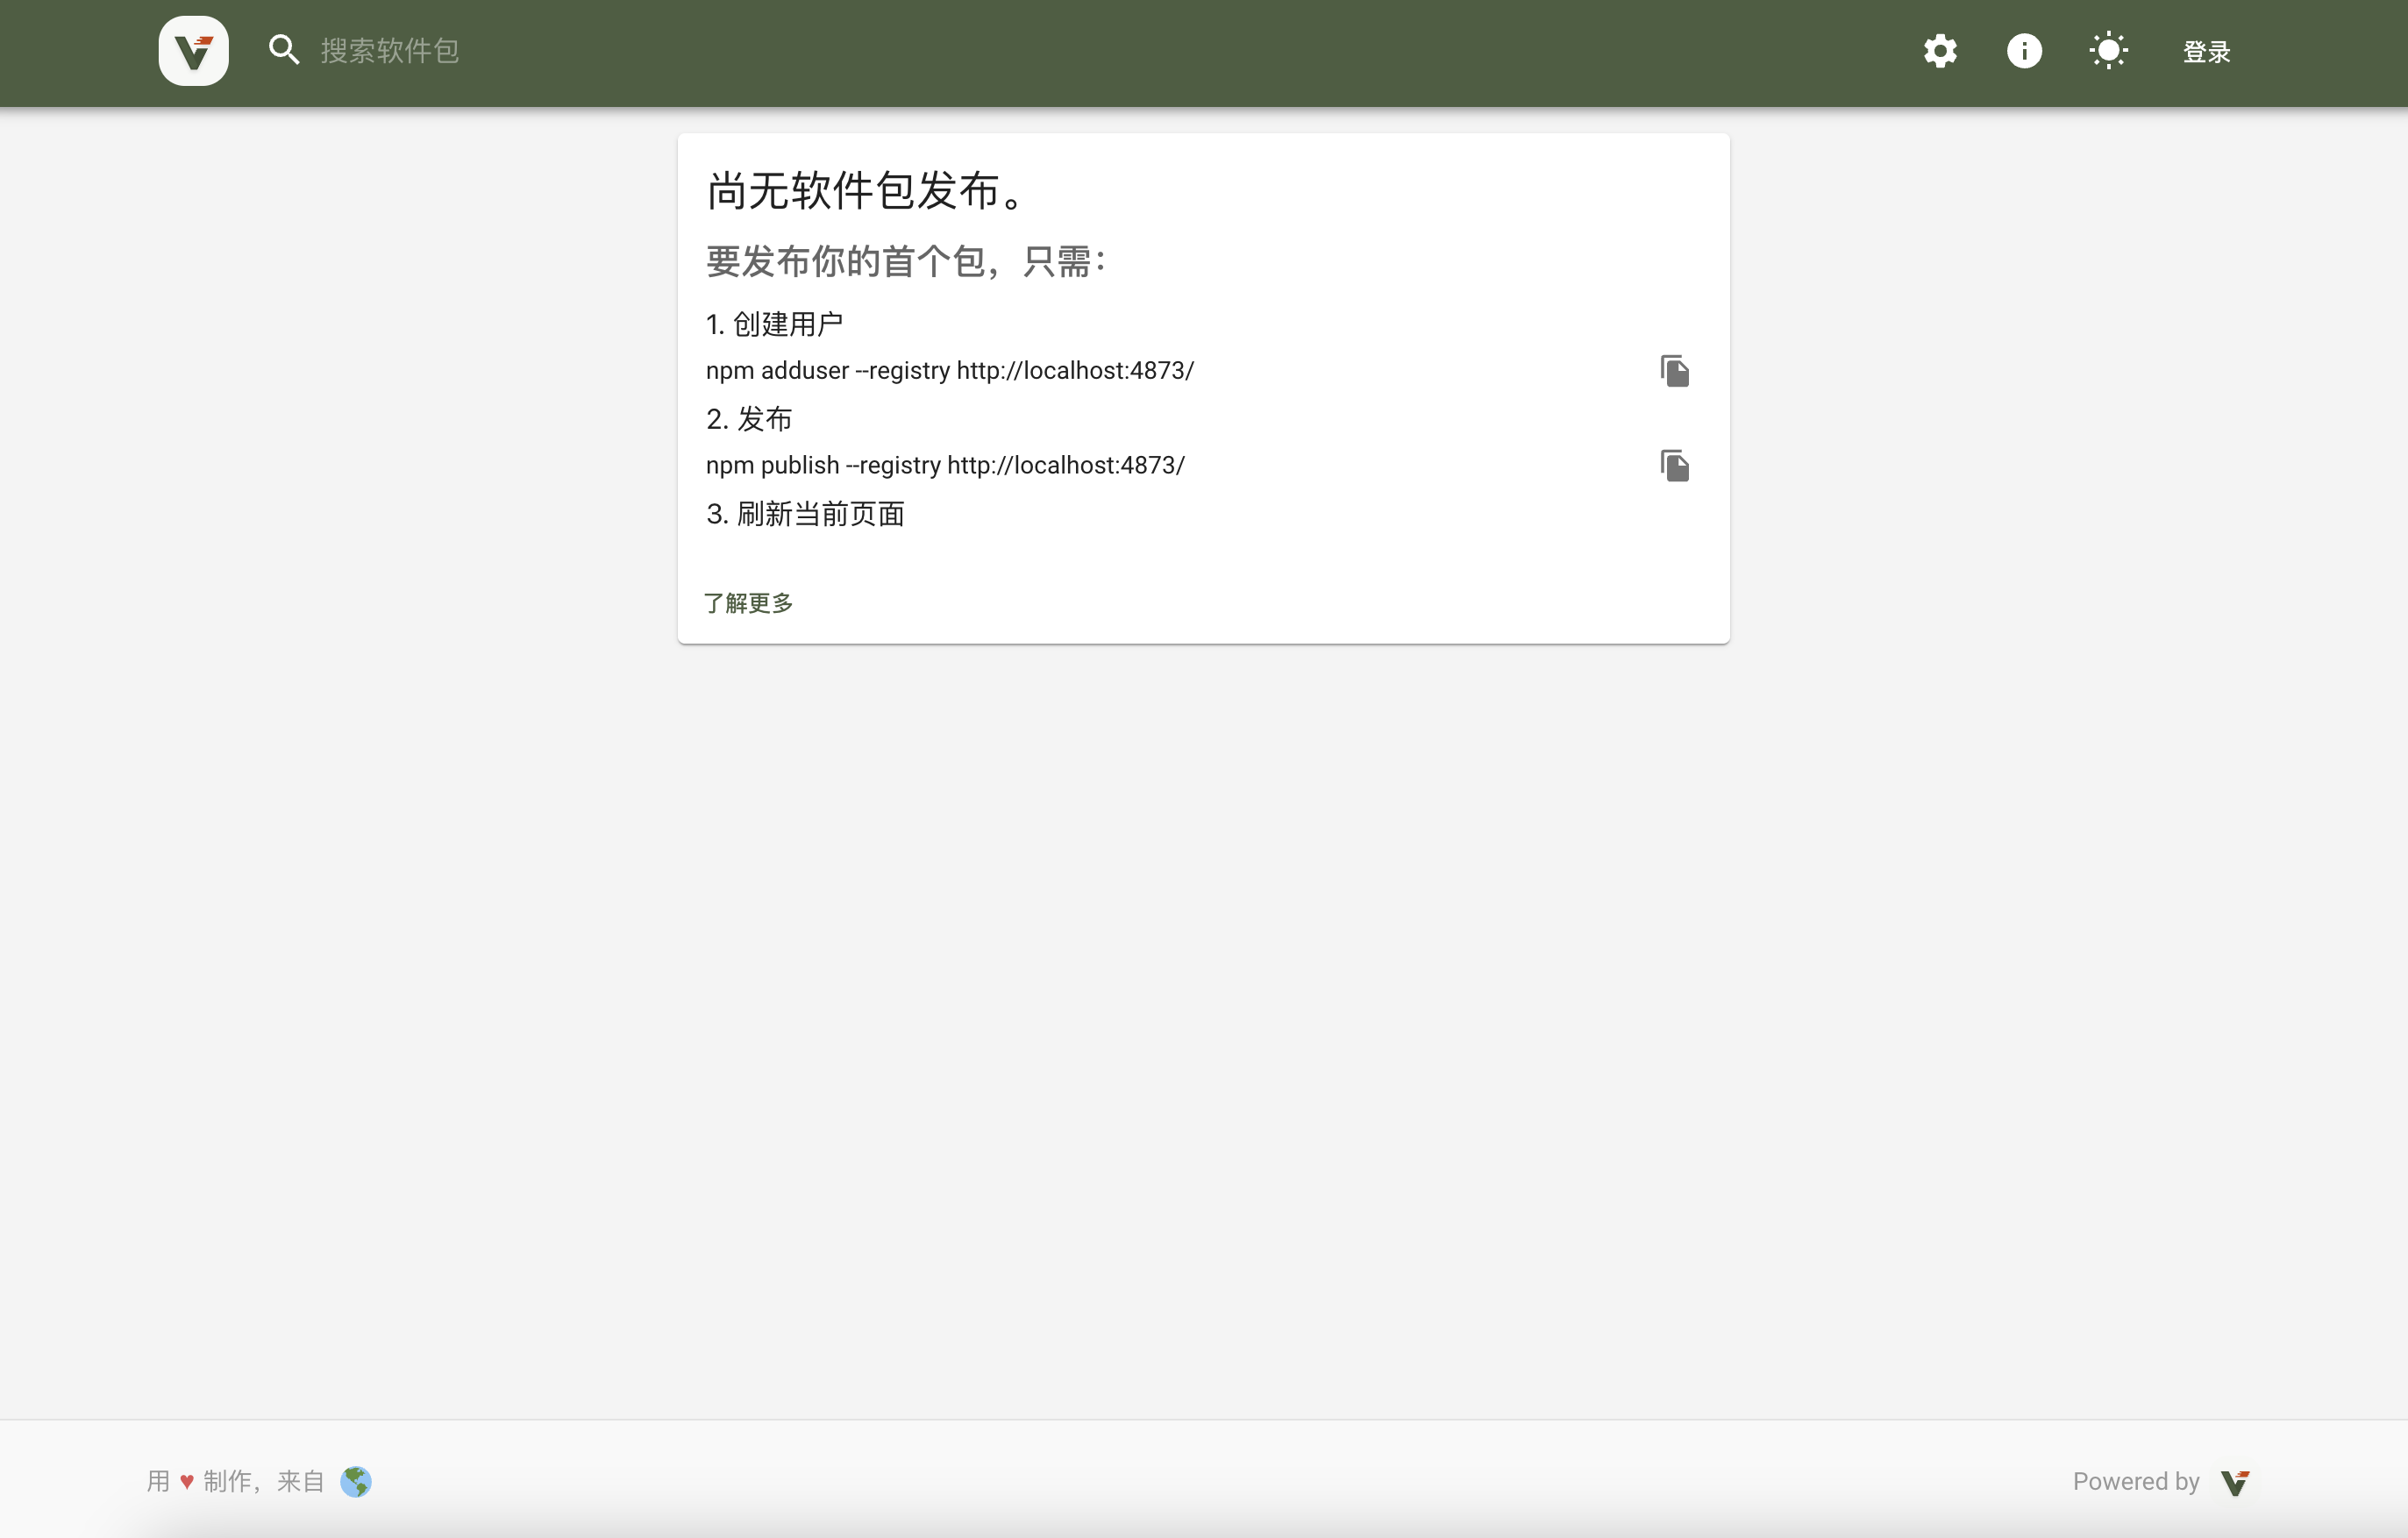Click the earth globe icon in footer
Viewport: 2408px width, 1538px height.
click(x=356, y=1481)
